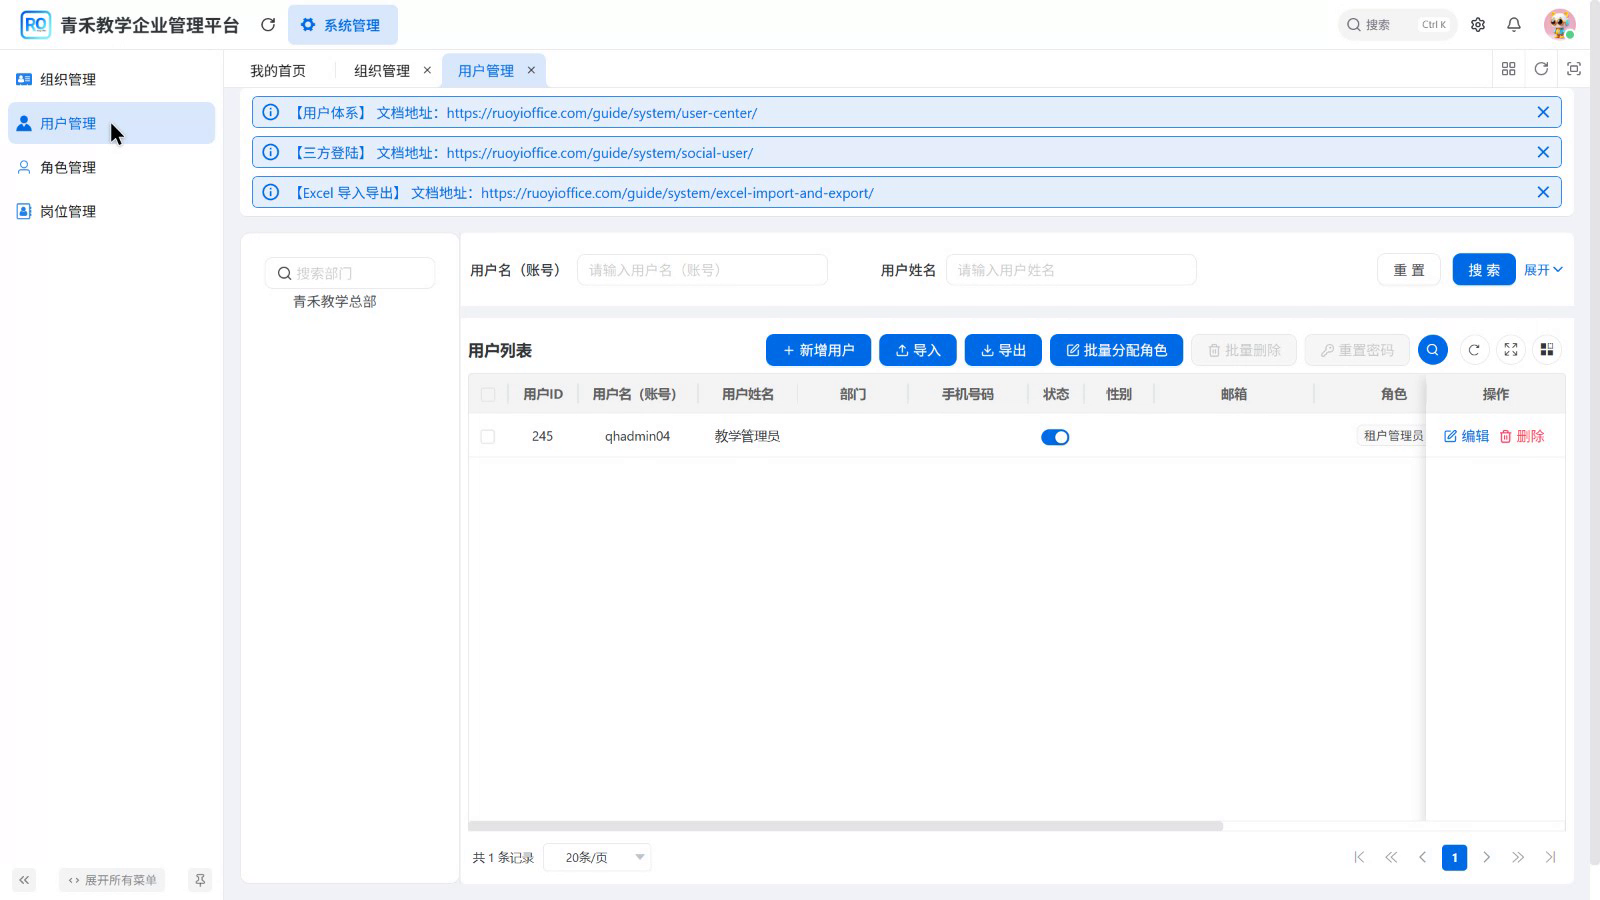Click the 重置 button
Viewport: 1600px width, 900px height.
click(x=1409, y=270)
